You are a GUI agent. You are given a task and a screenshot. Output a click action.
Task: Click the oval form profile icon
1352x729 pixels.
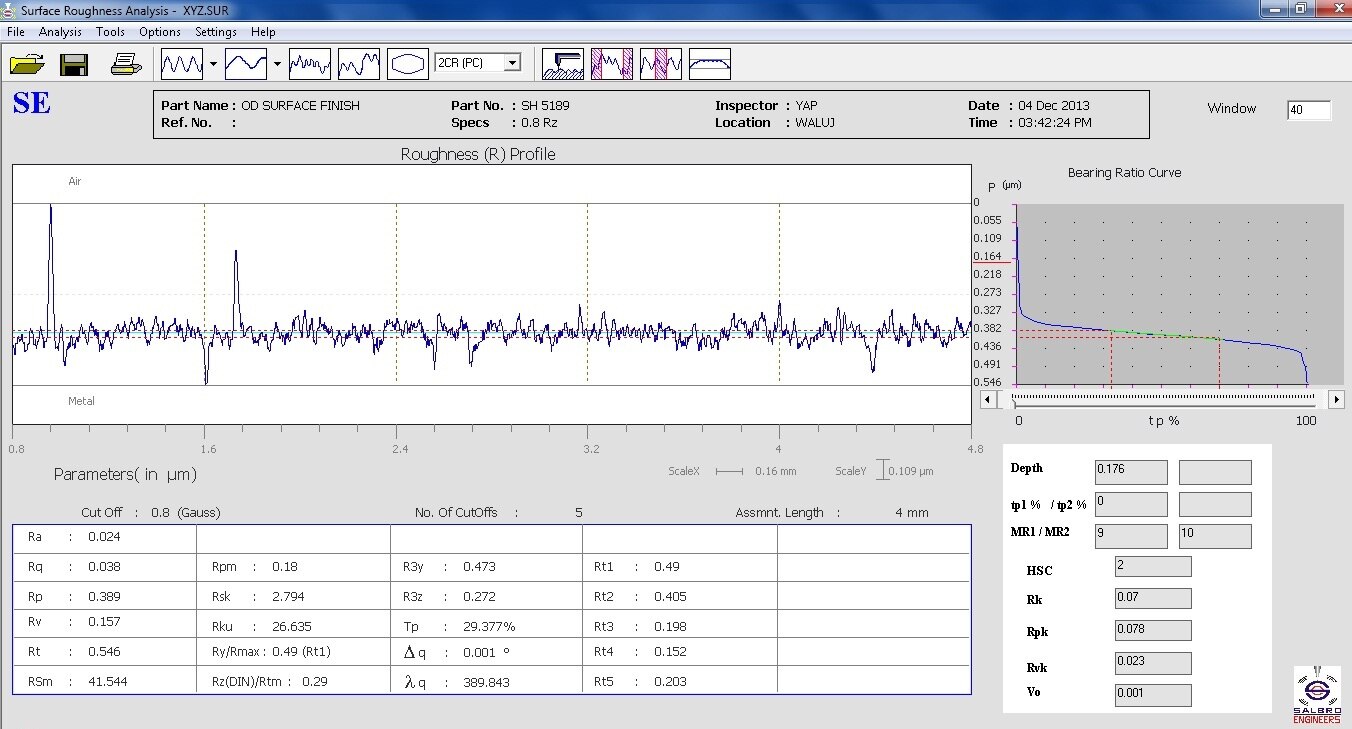pyautogui.click(x=408, y=65)
